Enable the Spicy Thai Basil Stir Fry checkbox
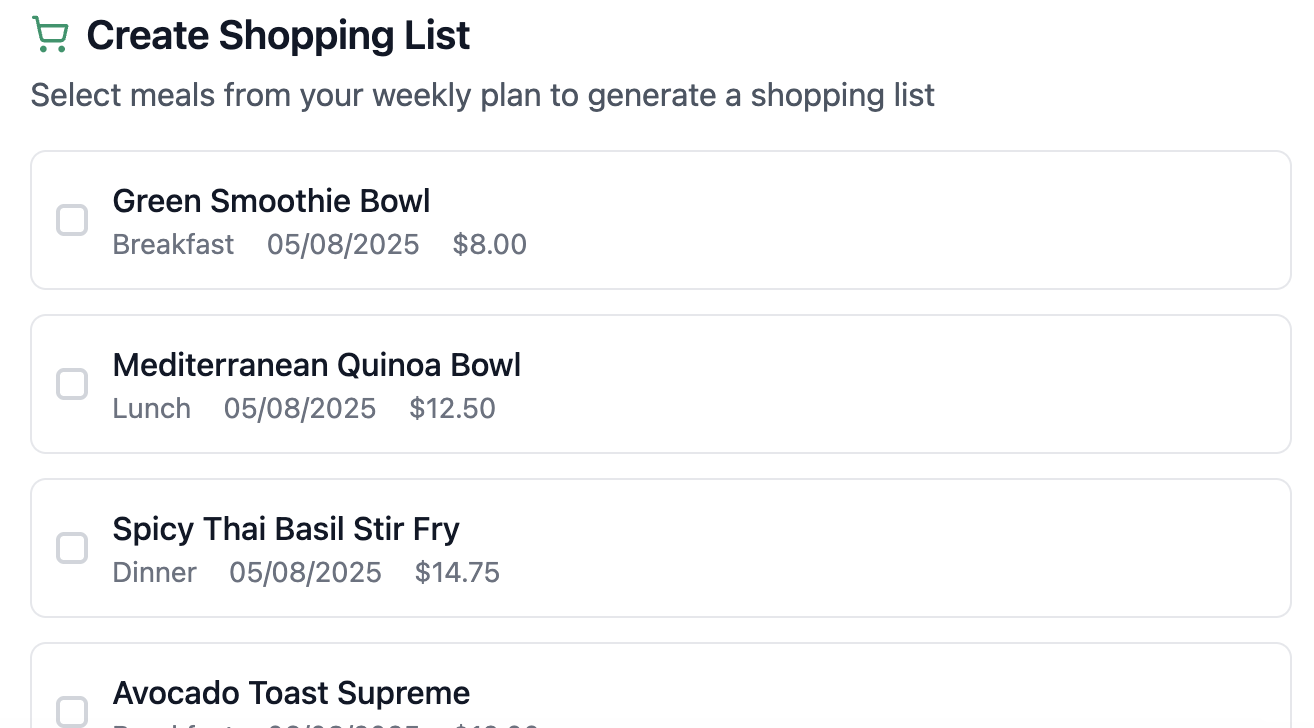Image resolution: width=1314 pixels, height=728 pixels. (x=72, y=548)
